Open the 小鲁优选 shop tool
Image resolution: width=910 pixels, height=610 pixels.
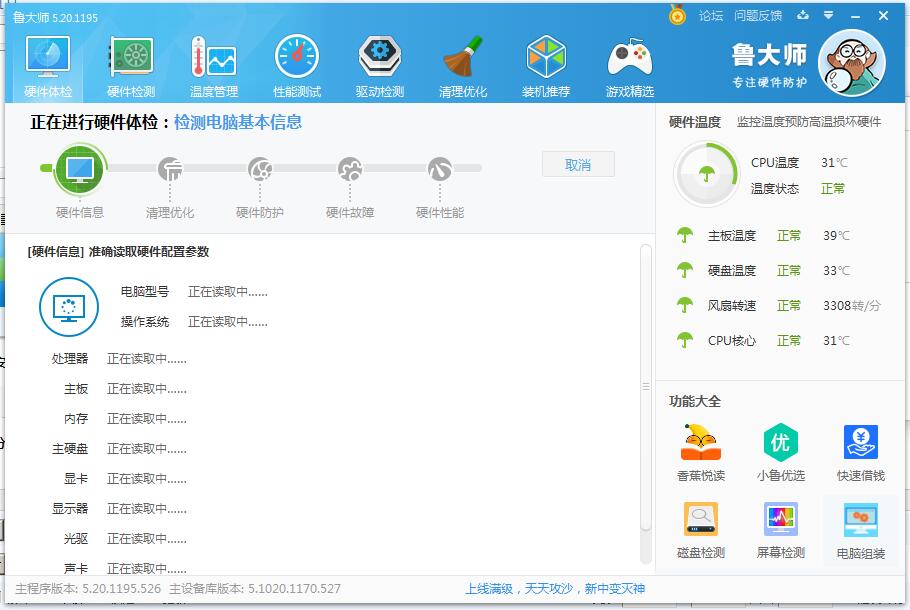pos(781,453)
